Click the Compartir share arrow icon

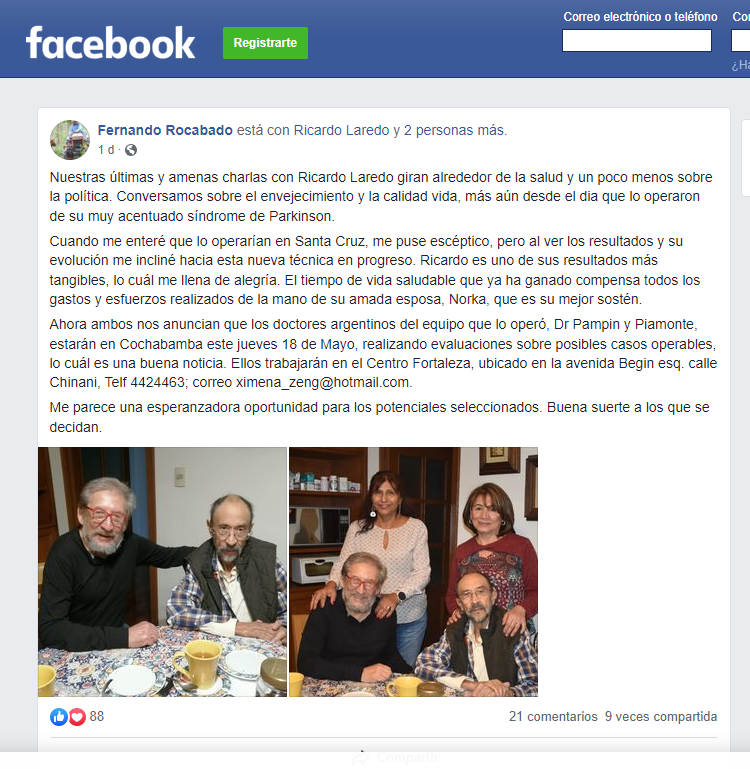[x=361, y=758]
